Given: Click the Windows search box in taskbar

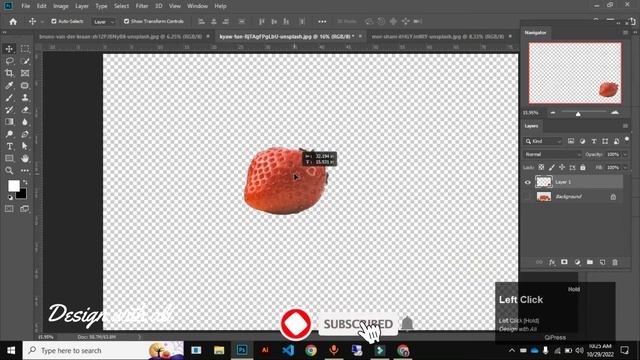Looking at the screenshot, I should coord(103,350).
